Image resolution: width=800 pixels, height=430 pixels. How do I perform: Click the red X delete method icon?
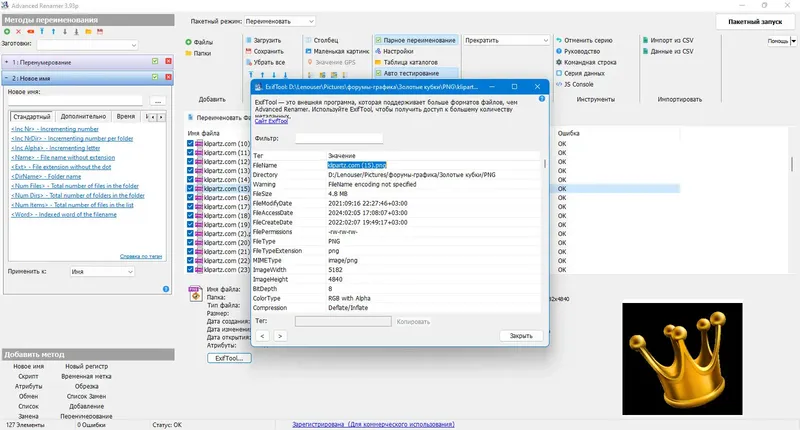tap(18, 32)
